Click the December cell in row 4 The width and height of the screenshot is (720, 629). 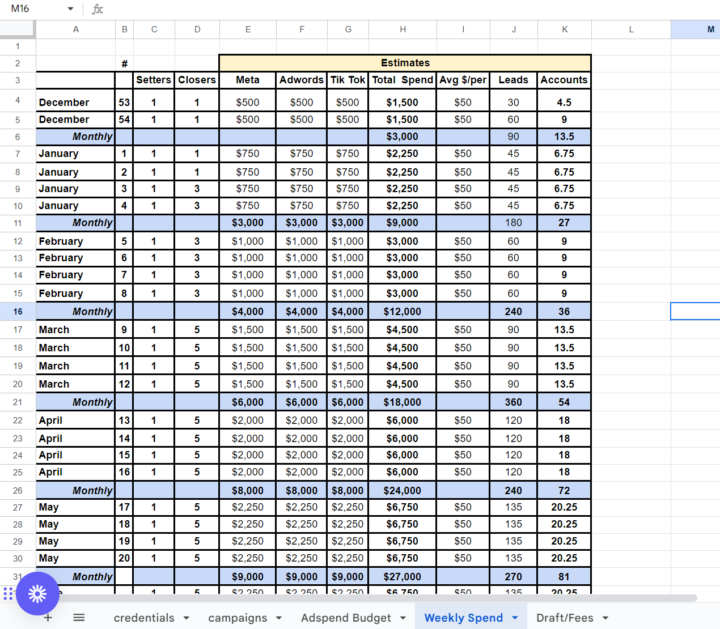pos(76,102)
